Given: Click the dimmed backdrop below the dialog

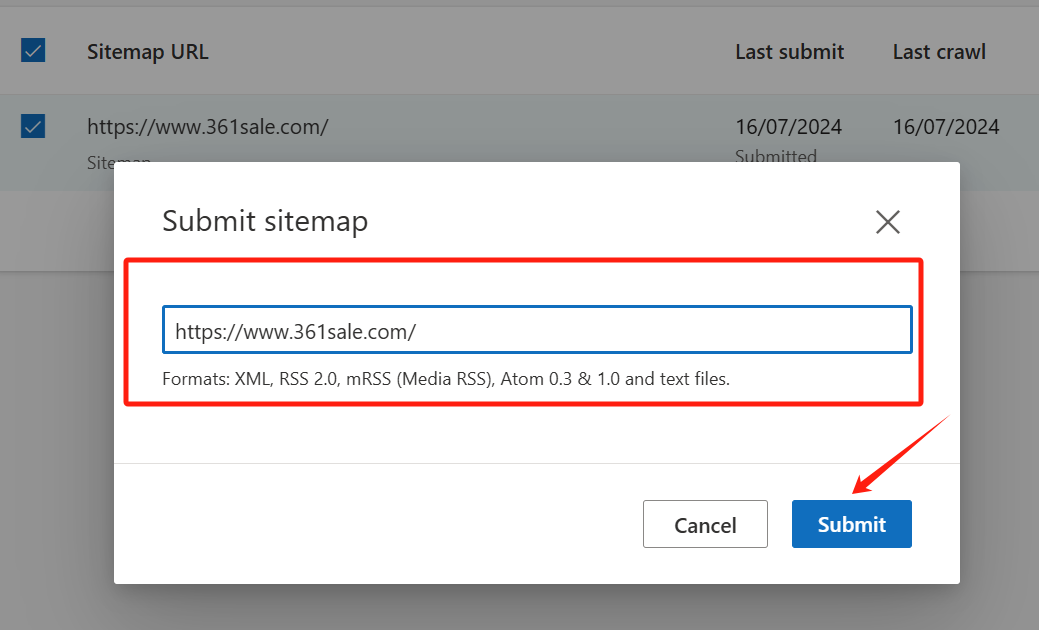Looking at the screenshot, I should 520,607.
